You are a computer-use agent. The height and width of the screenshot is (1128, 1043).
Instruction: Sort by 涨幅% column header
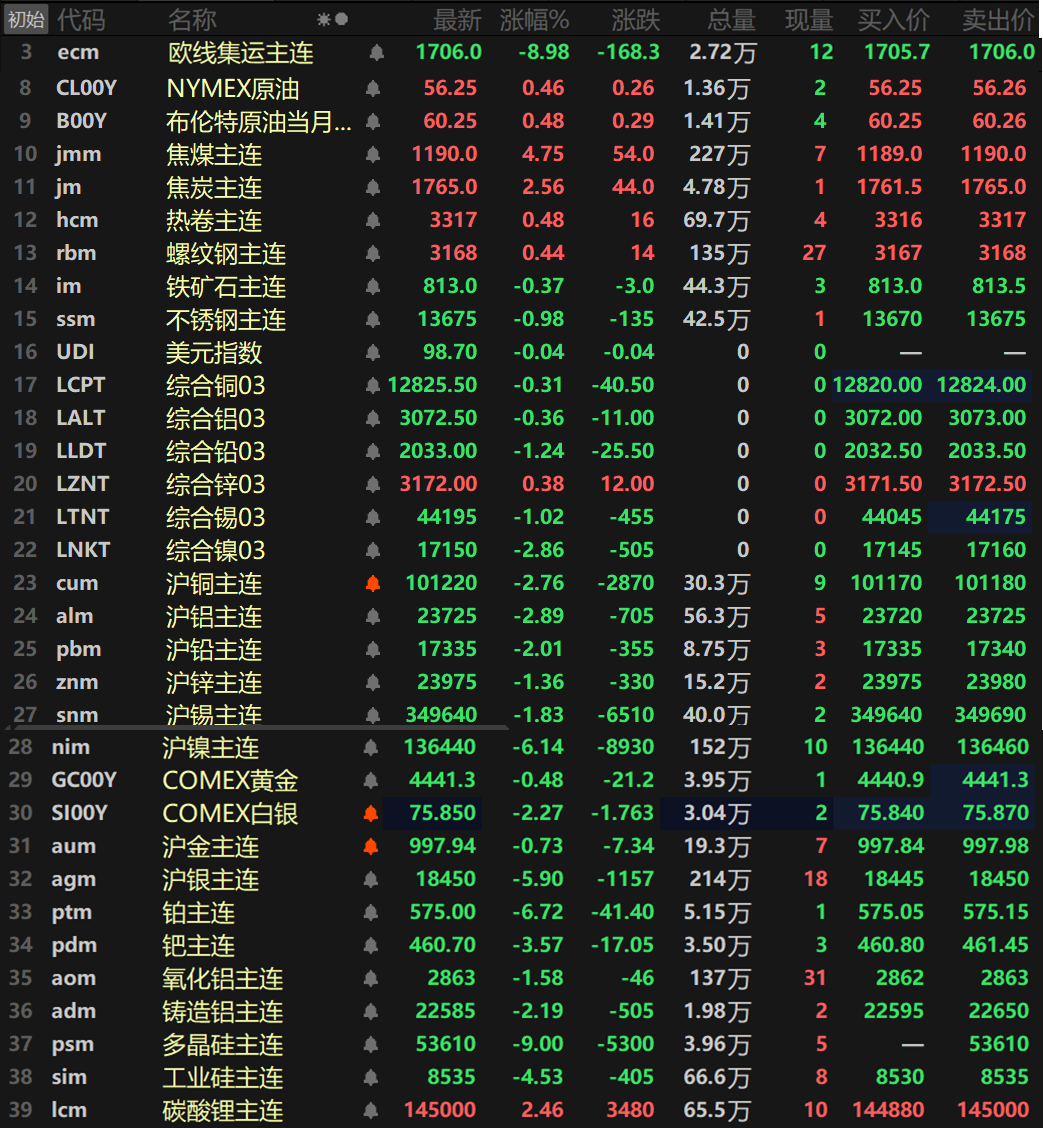click(x=534, y=19)
